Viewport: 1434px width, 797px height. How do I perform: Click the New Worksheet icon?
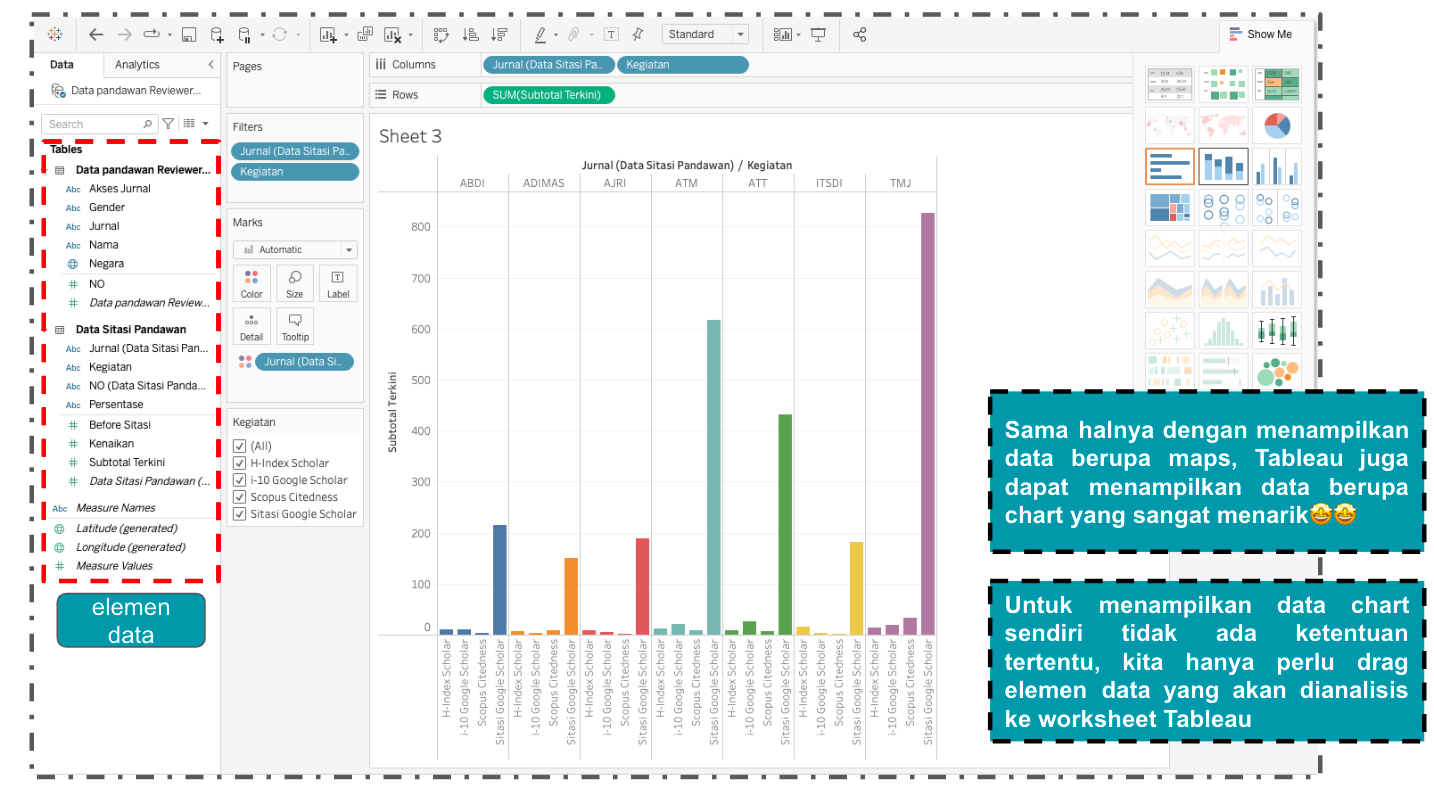point(328,34)
